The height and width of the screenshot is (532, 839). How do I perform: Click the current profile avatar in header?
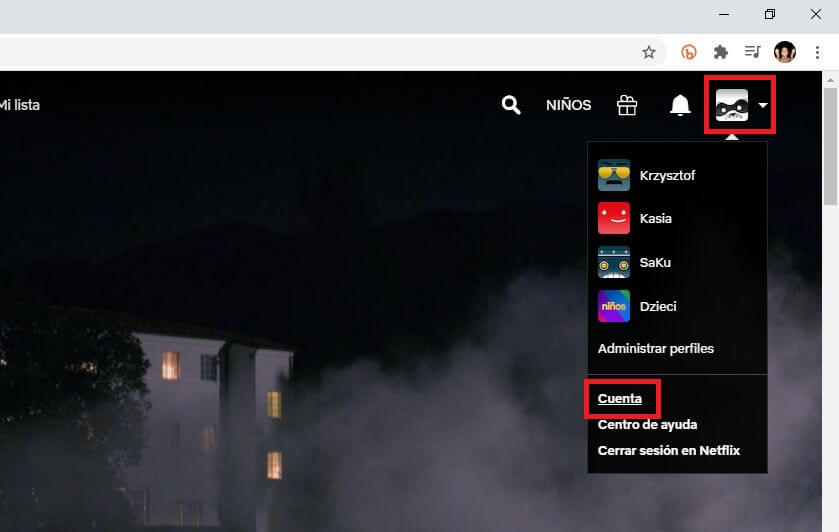[x=731, y=105]
